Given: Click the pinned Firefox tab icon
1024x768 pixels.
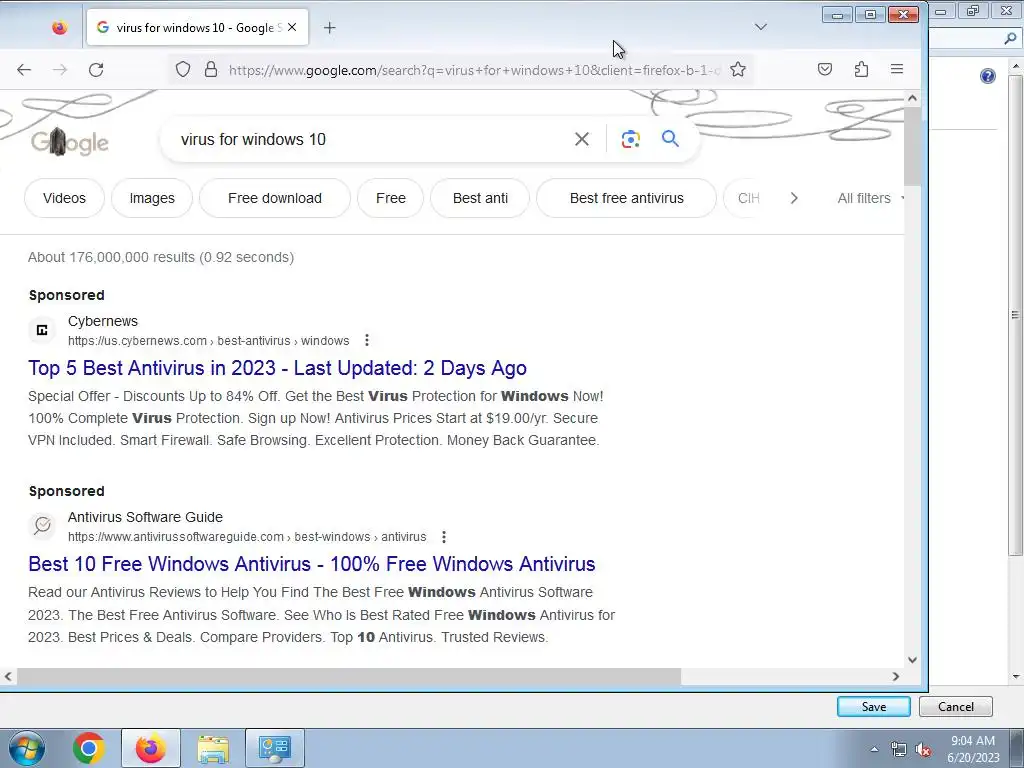Looking at the screenshot, I should [x=59, y=27].
